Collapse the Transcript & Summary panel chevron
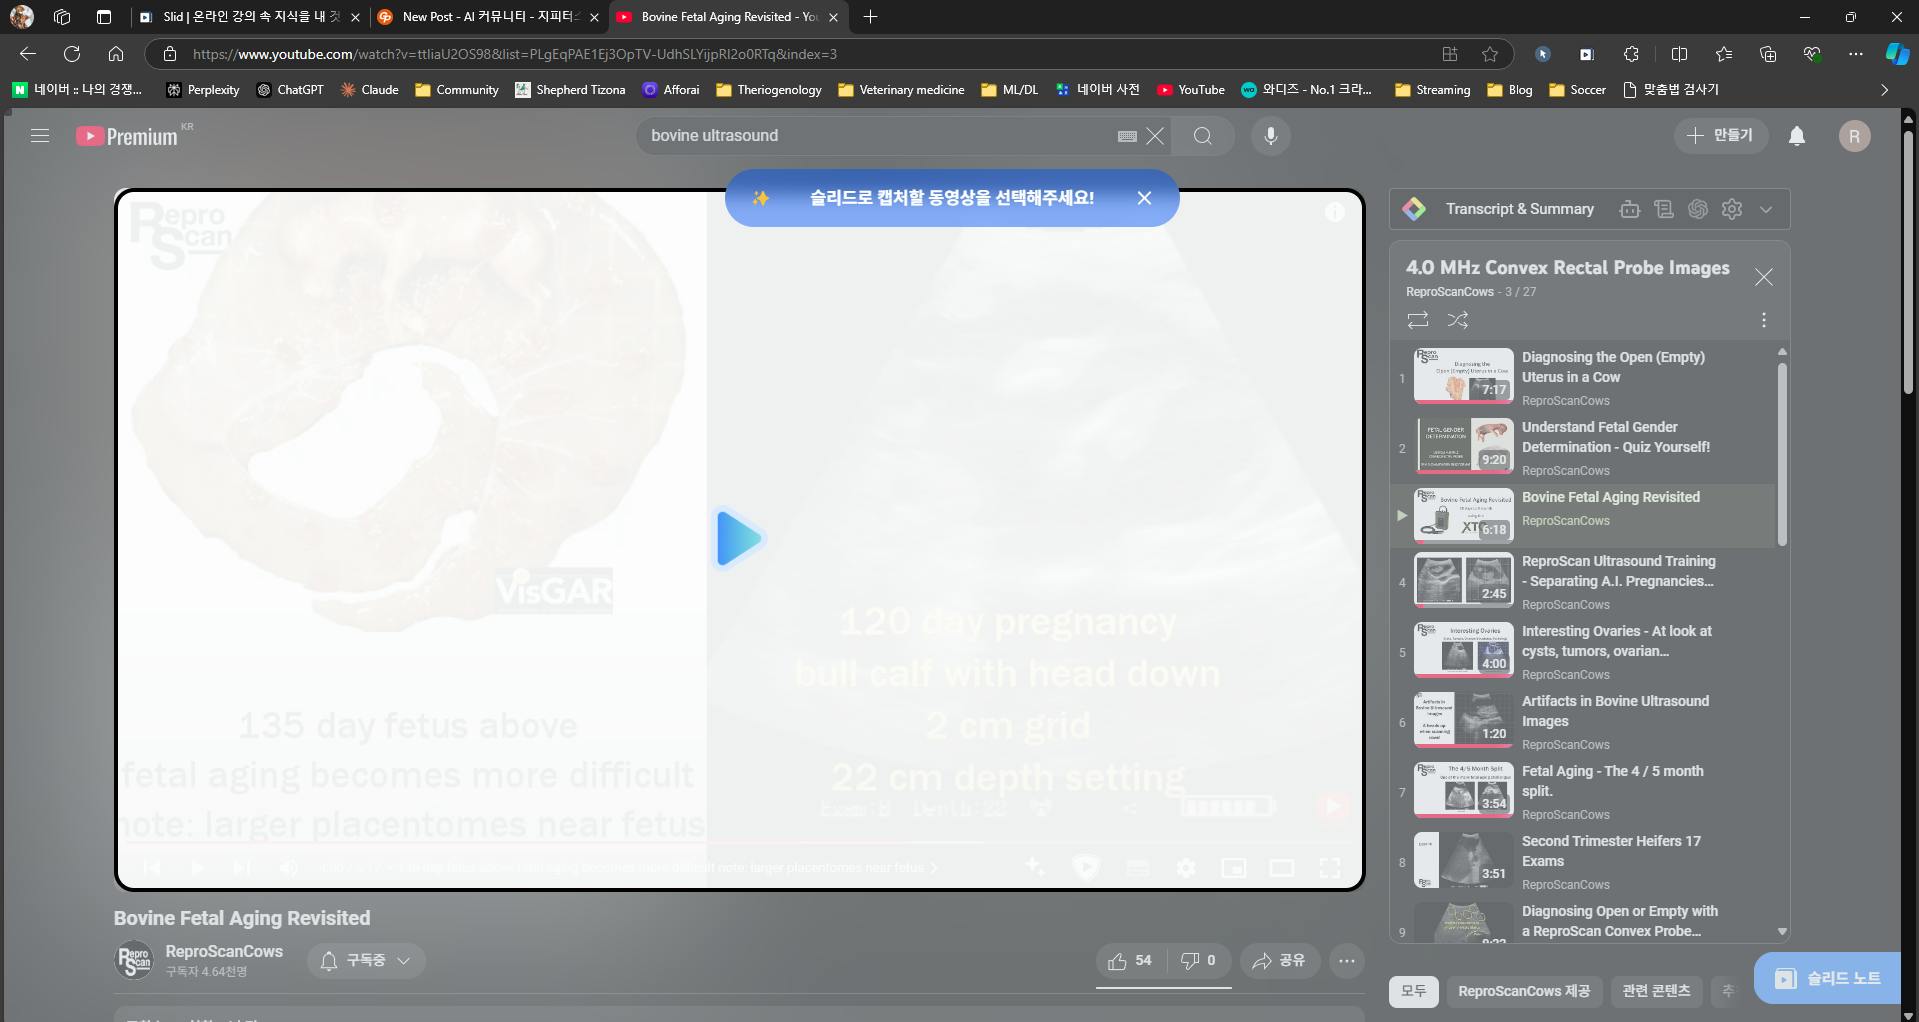The width and height of the screenshot is (1919, 1022). point(1766,209)
